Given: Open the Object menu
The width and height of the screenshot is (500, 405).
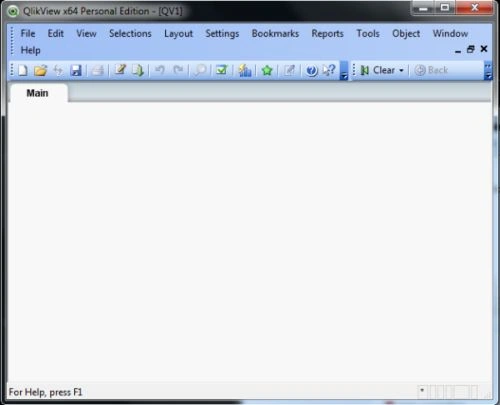Looking at the screenshot, I should pyautogui.click(x=406, y=34).
